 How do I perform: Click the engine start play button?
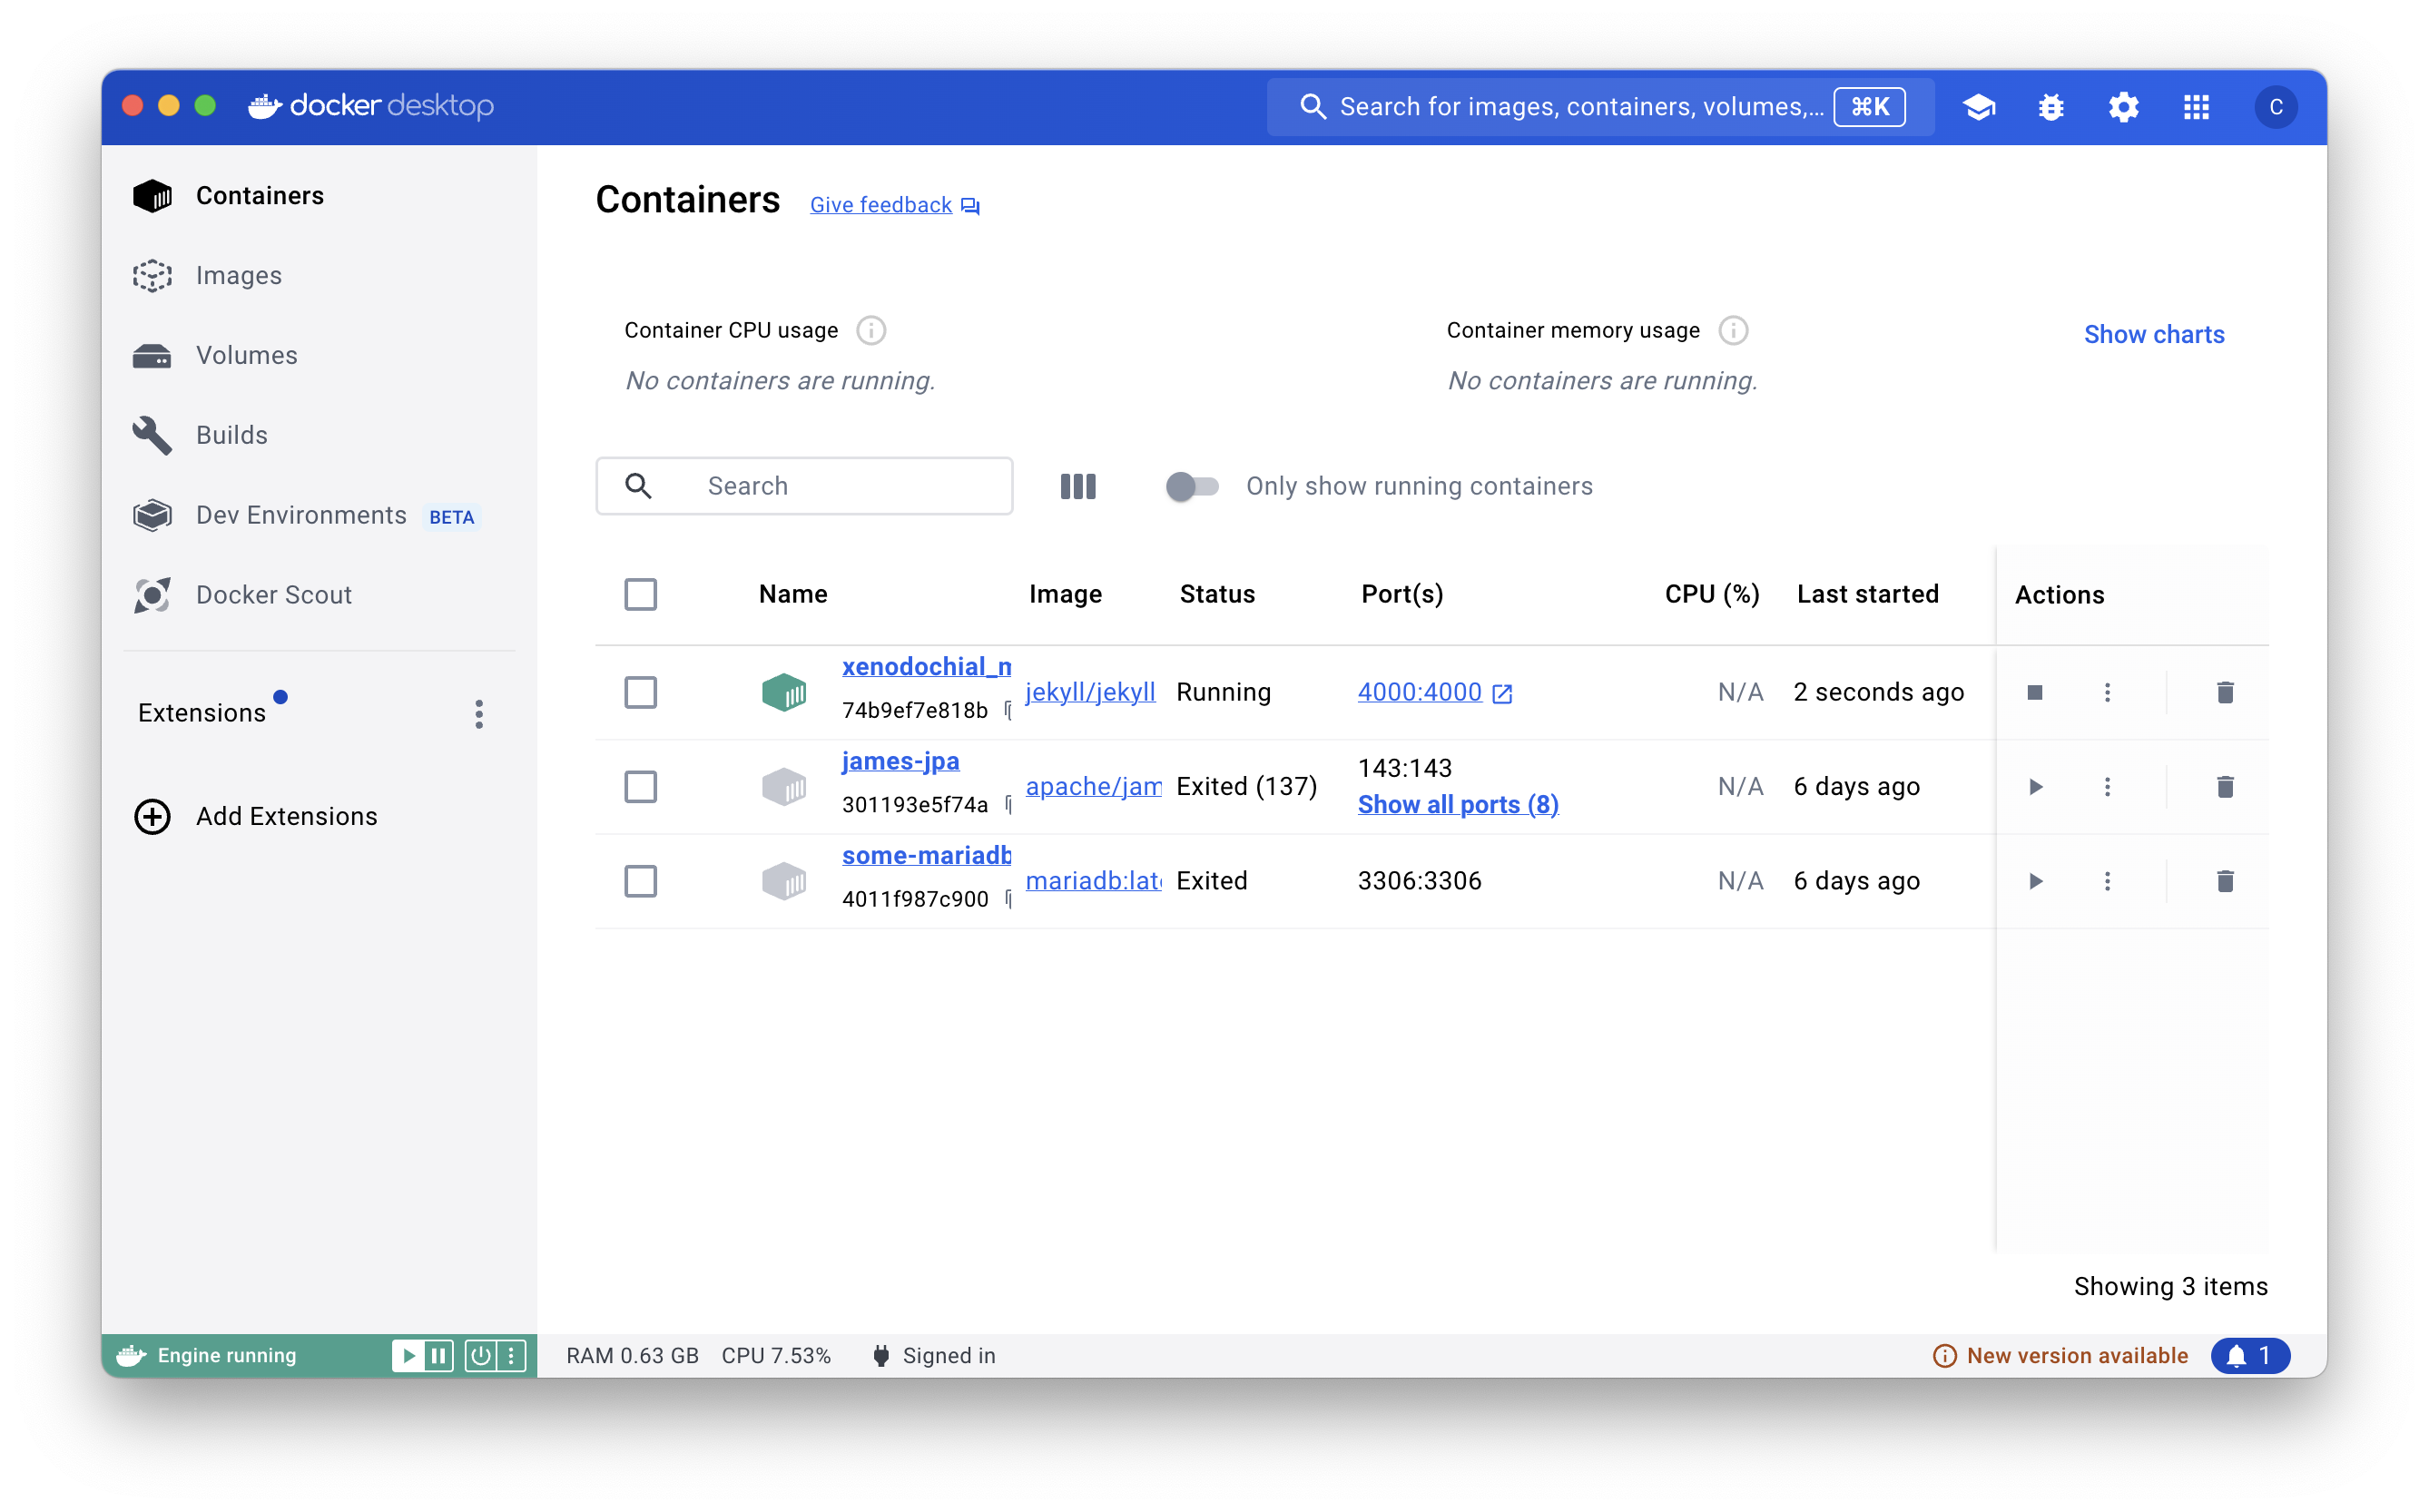click(408, 1356)
